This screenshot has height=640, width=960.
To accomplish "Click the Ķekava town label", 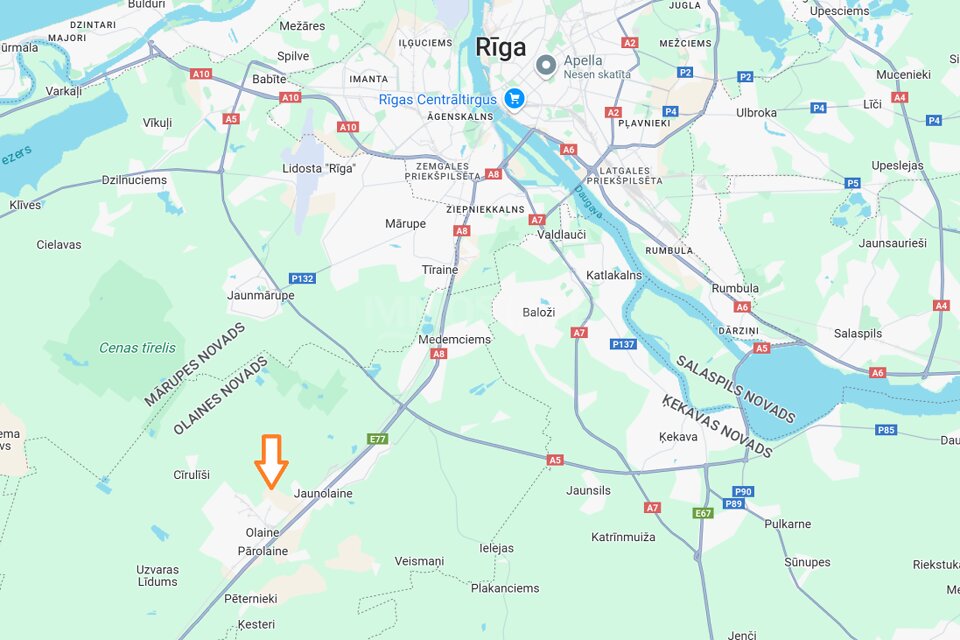I will [x=678, y=437].
